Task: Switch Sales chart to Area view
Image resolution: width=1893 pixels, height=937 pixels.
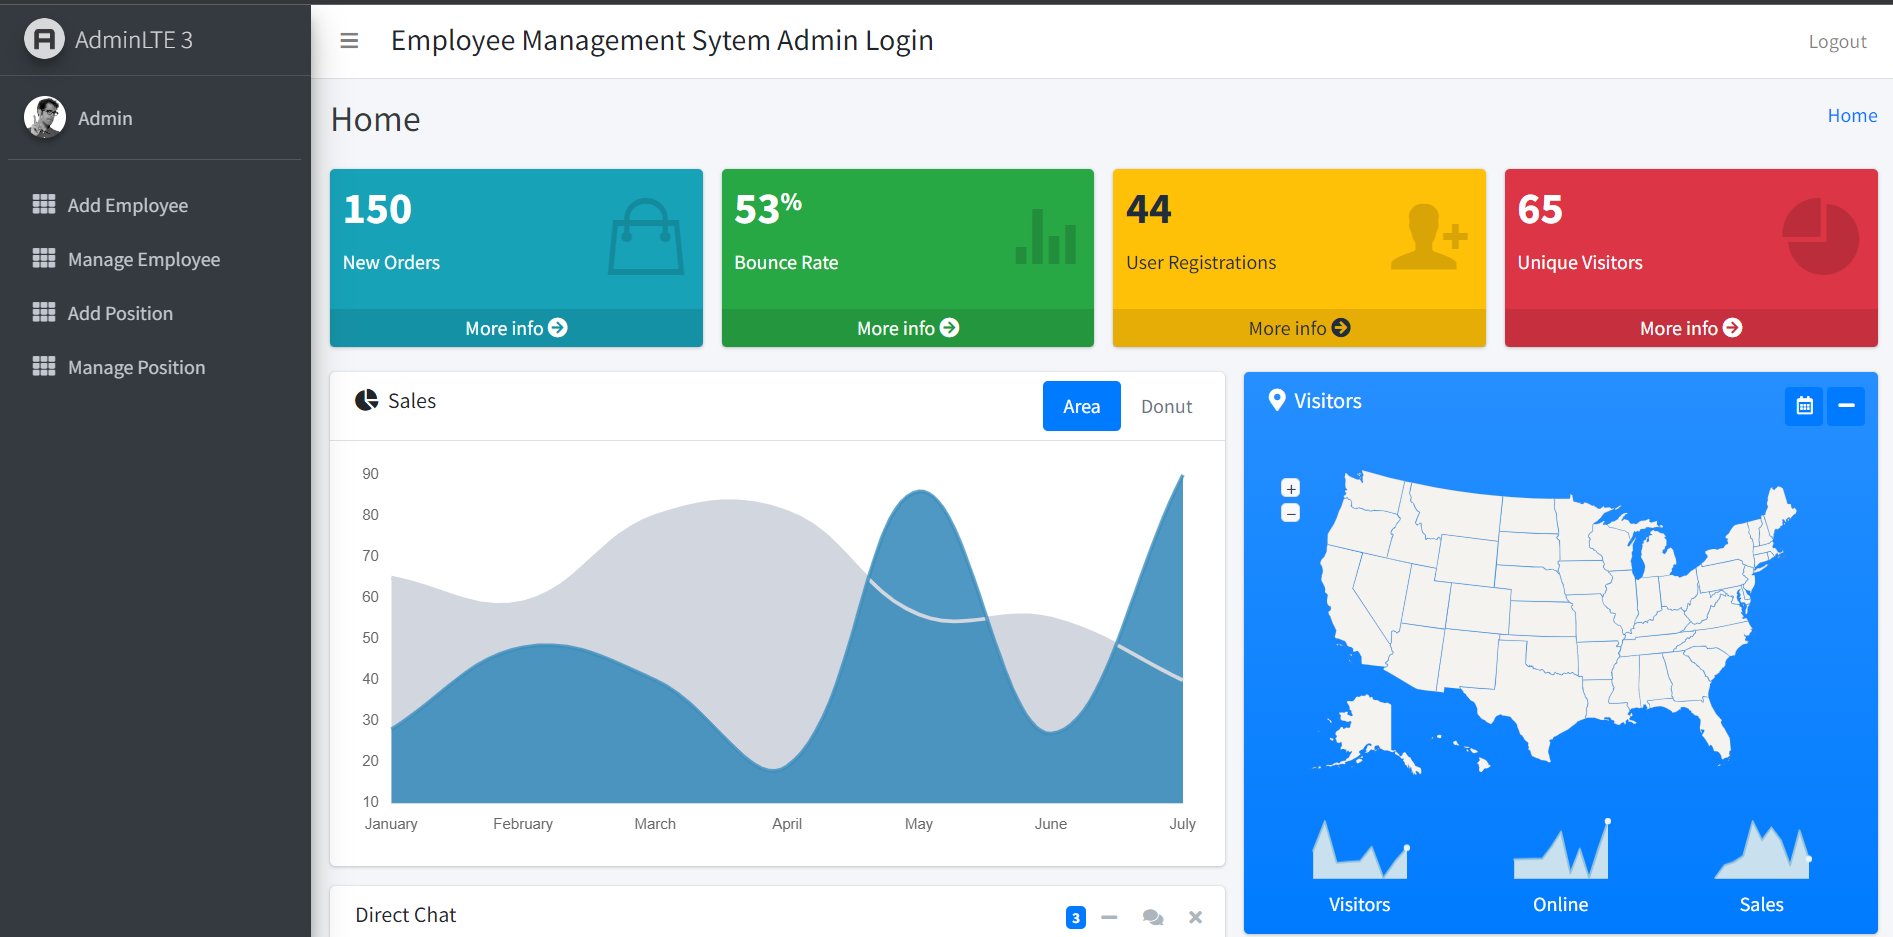Action: coord(1081,406)
